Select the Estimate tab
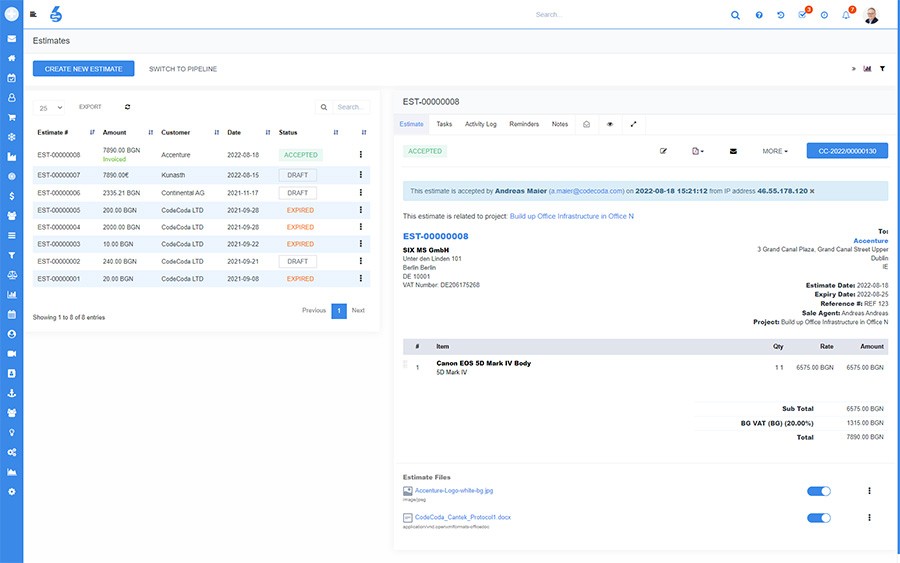Screen dimensions: 900x563 [x=412, y=124]
